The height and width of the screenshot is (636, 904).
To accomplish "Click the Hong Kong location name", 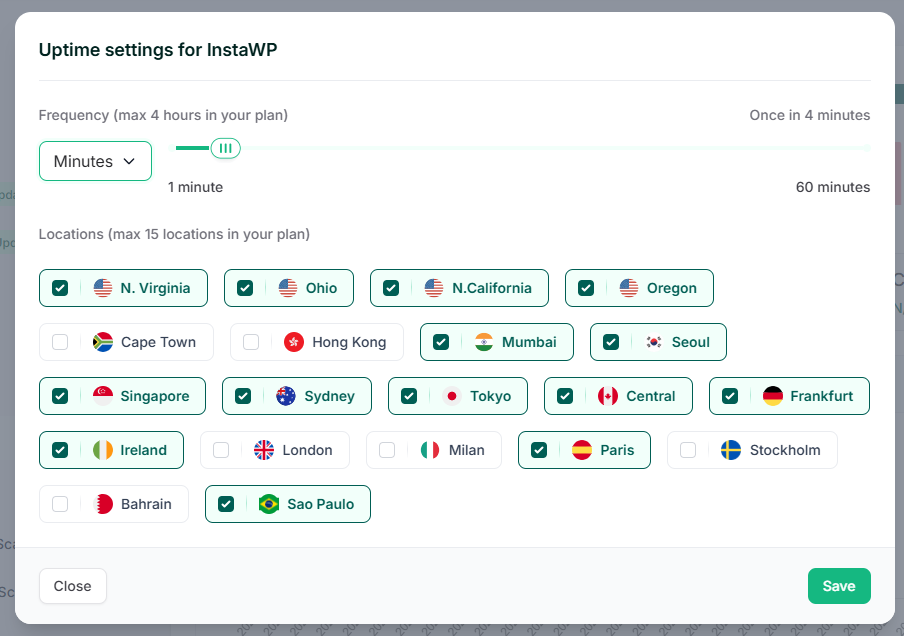I will (x=349, y=342).
